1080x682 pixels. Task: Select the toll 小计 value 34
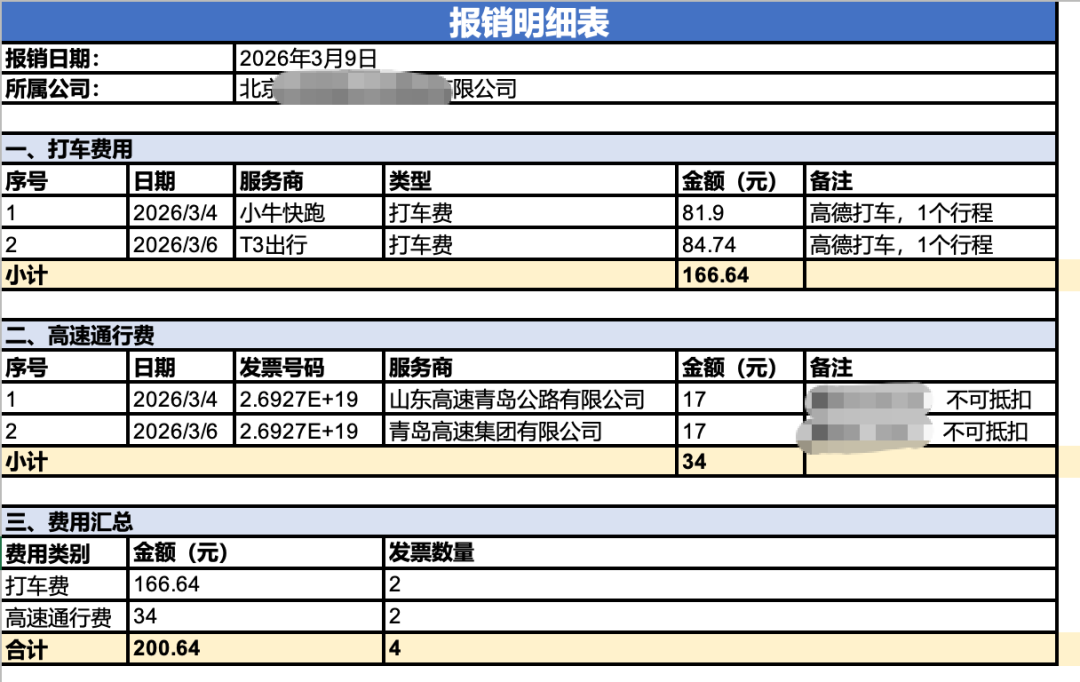[x=690, y=461]
